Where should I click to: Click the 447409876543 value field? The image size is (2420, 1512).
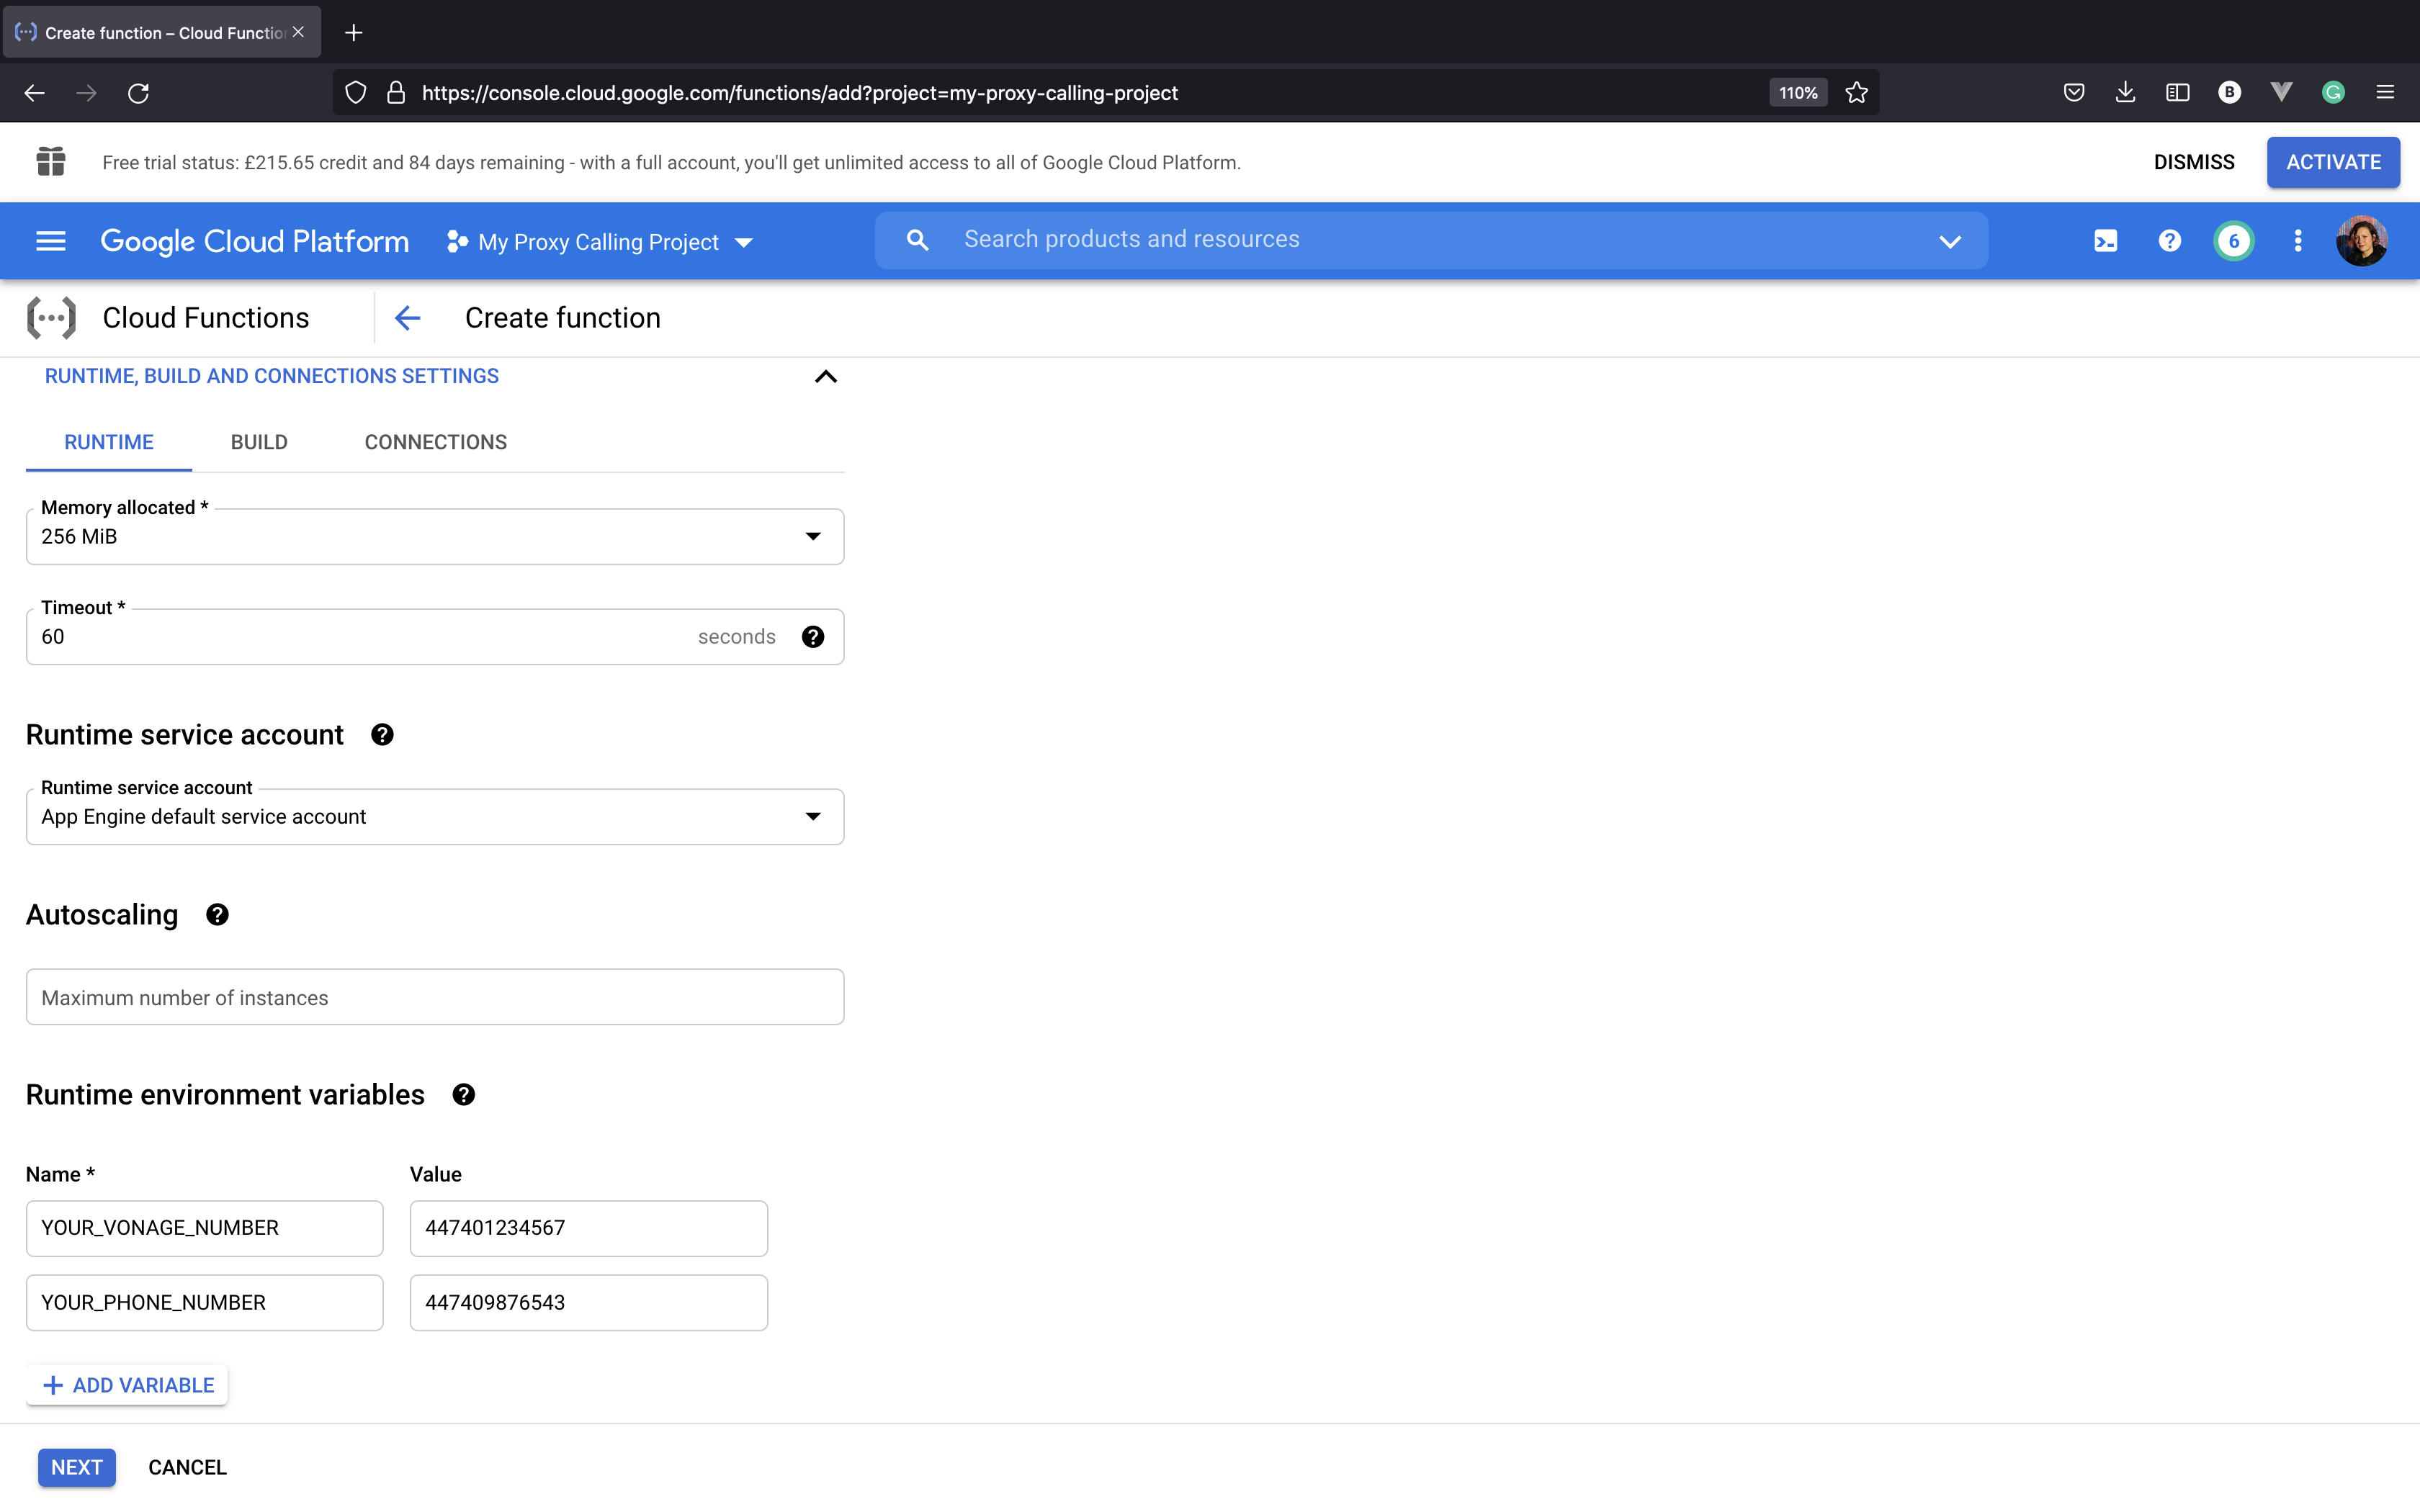(589, 1303)
